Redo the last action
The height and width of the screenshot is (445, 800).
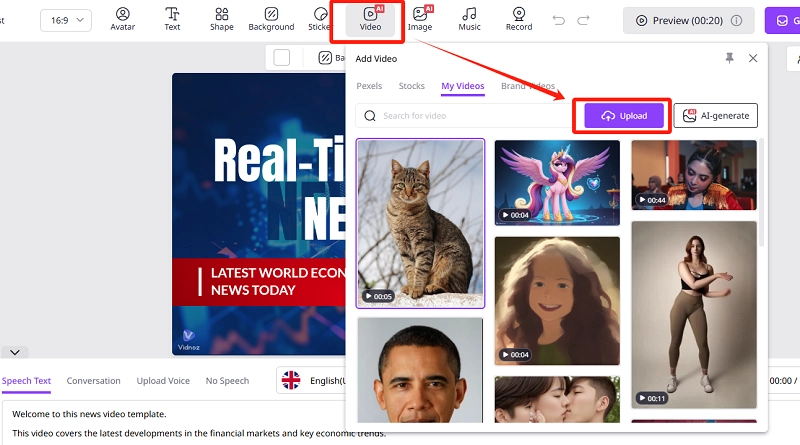[583, 20]
